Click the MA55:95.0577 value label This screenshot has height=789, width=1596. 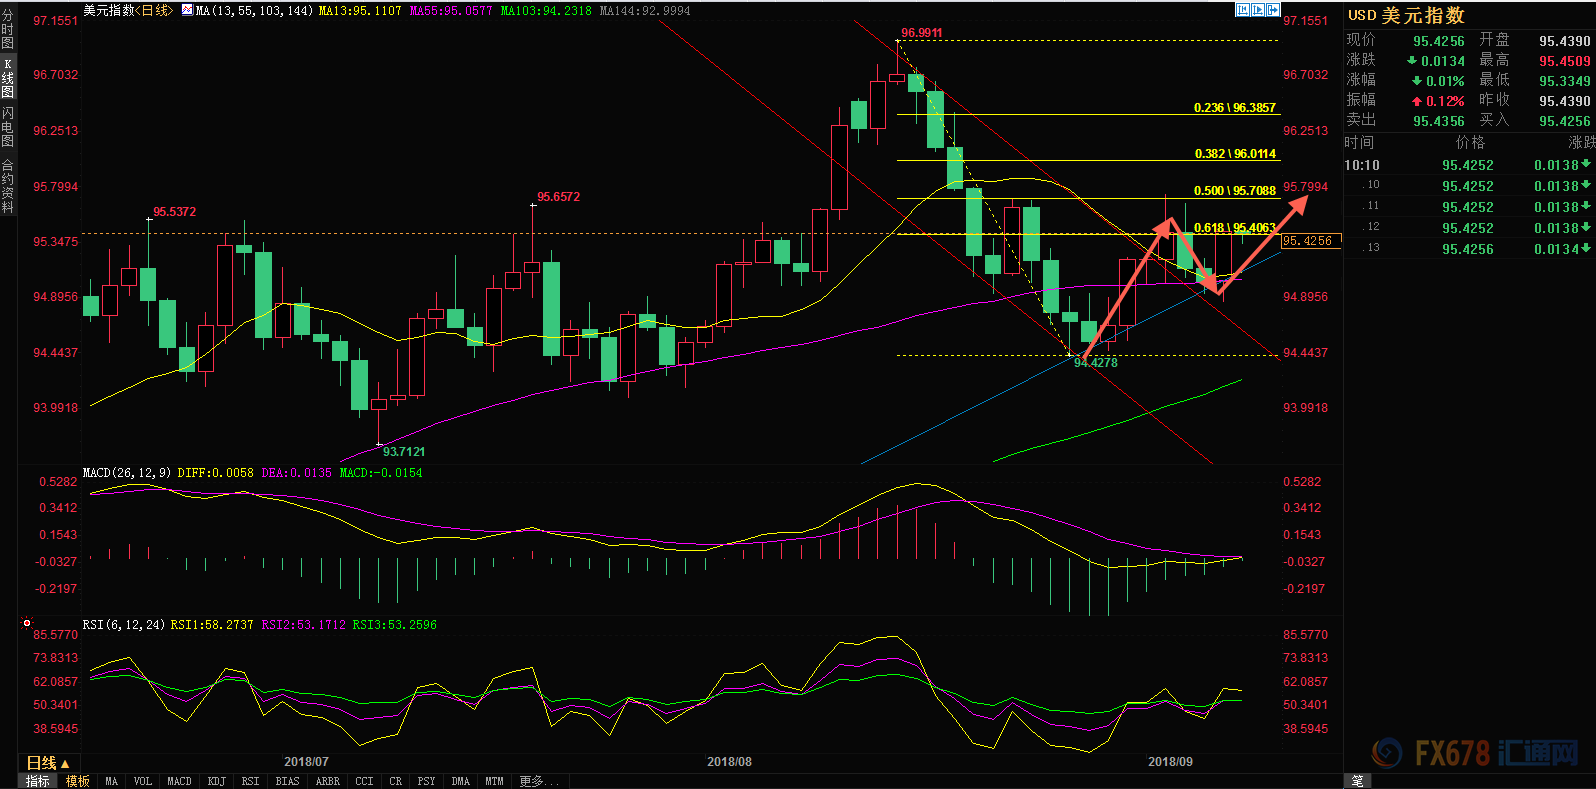tap(451, 10)
